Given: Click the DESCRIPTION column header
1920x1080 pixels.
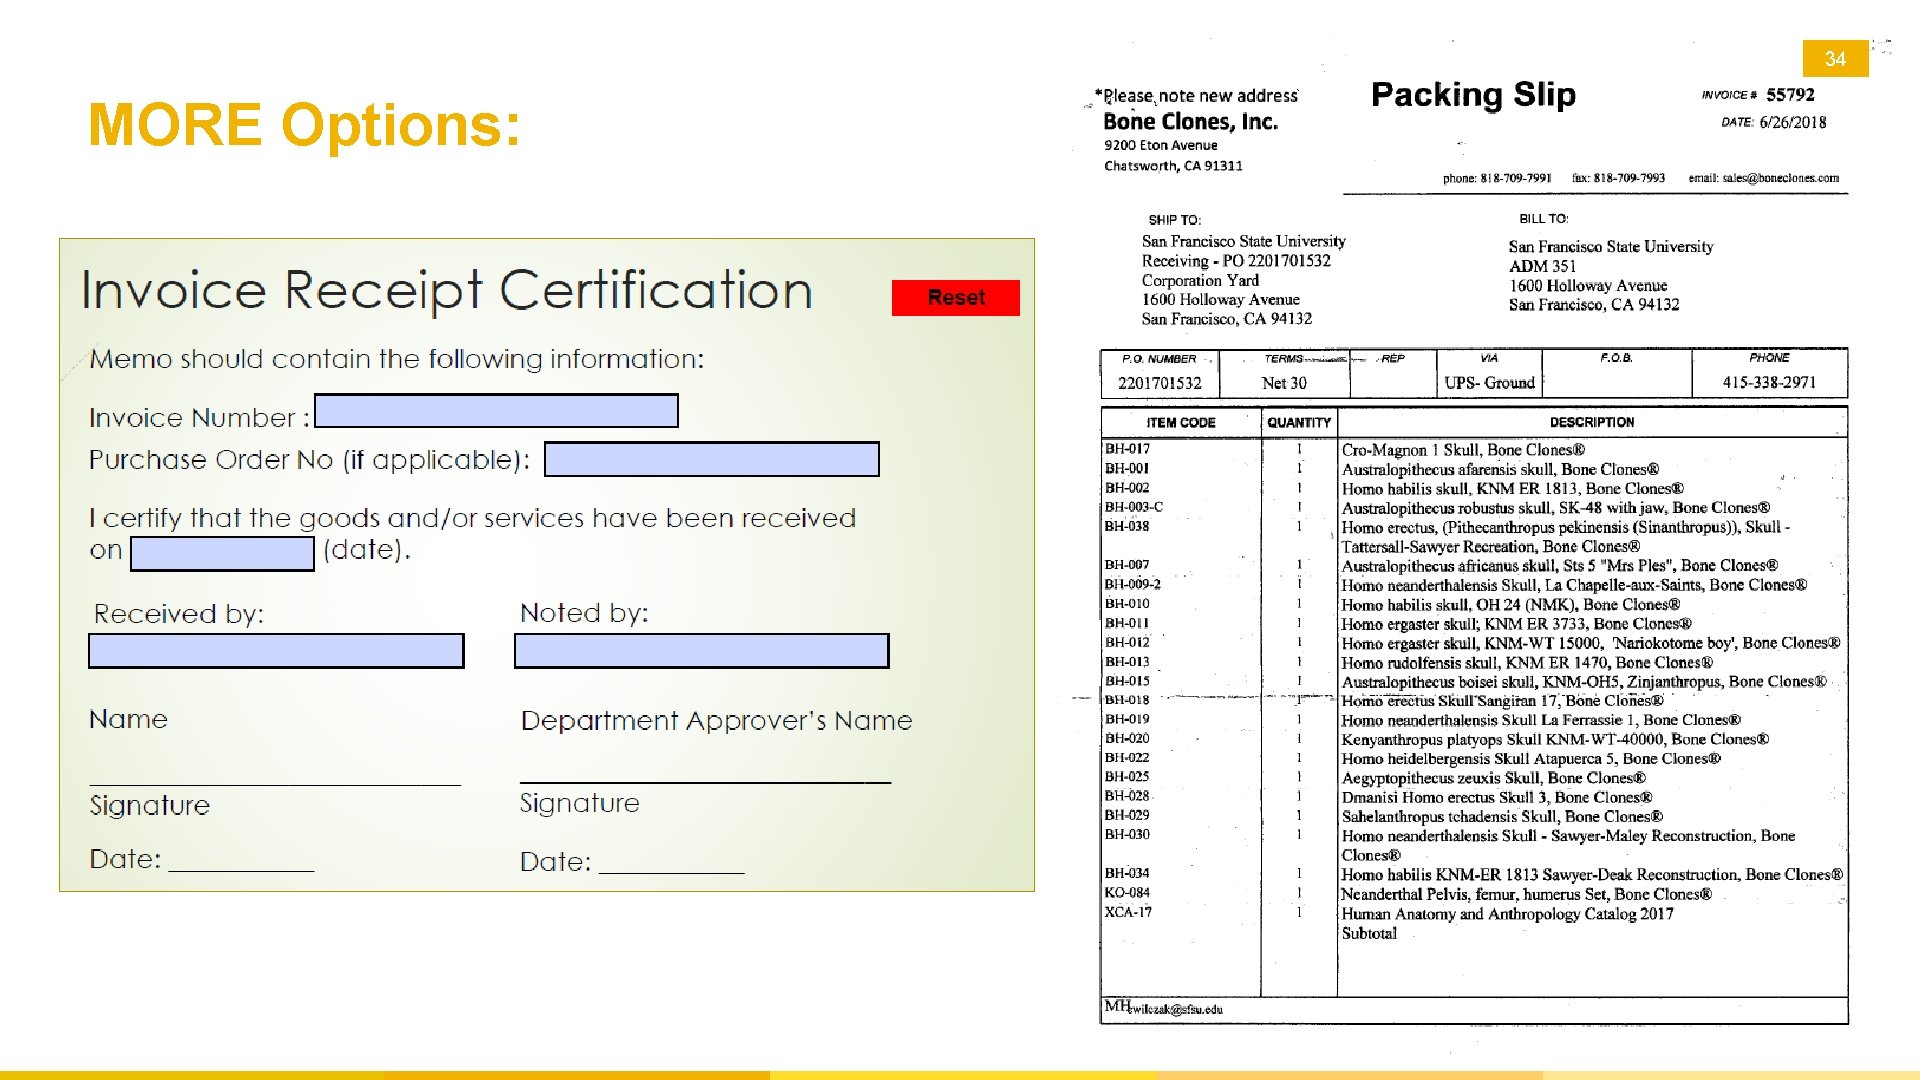Looking at the screenshot, I should click(x=1591, y=422).
